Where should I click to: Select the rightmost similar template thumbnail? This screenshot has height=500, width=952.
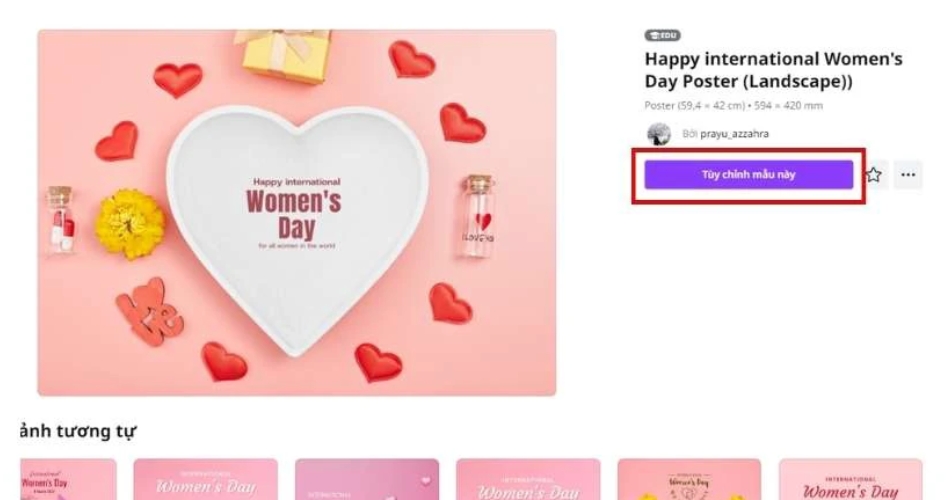point(850,480)
